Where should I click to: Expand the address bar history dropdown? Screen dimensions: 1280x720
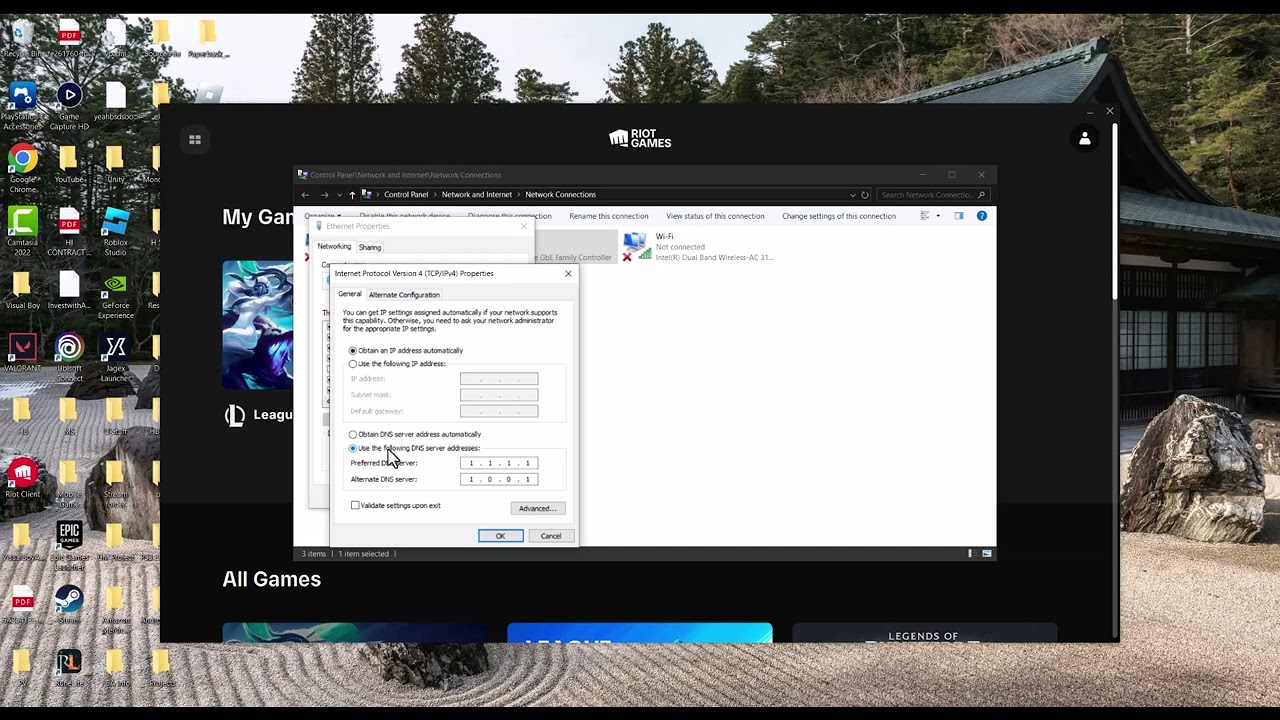tap(852, 195)
